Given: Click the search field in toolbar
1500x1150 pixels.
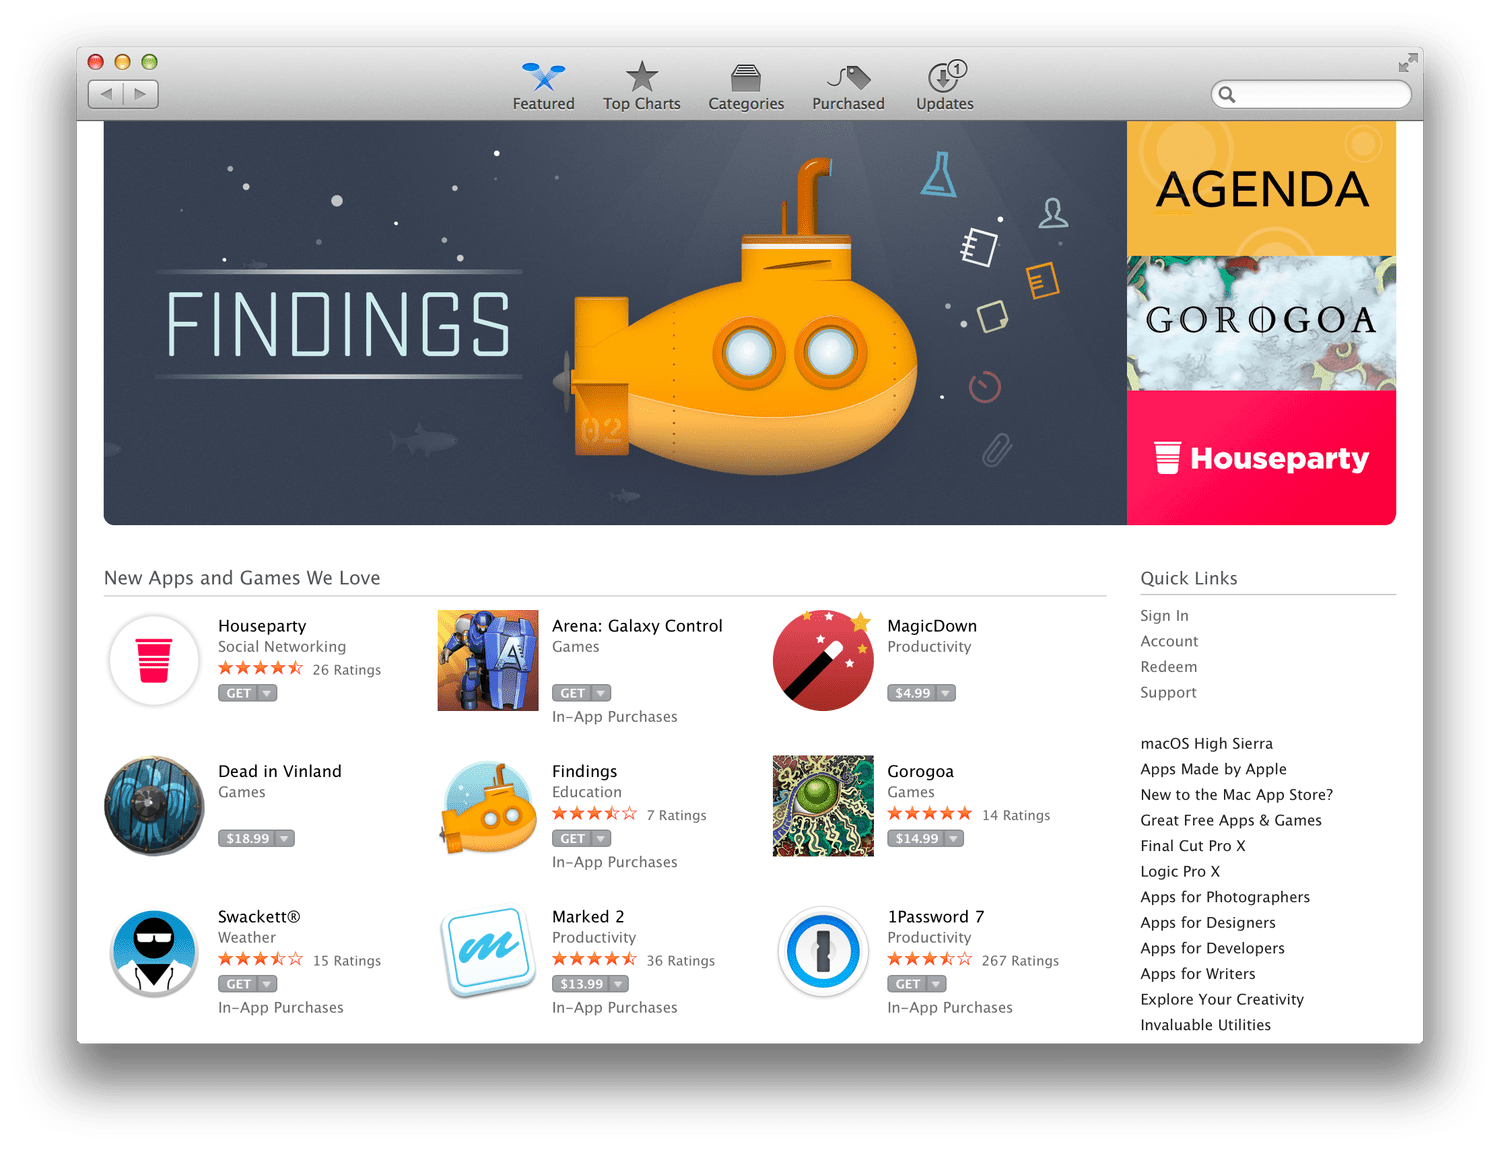Looking at the screenshot, I should (x=1311, y=94).
